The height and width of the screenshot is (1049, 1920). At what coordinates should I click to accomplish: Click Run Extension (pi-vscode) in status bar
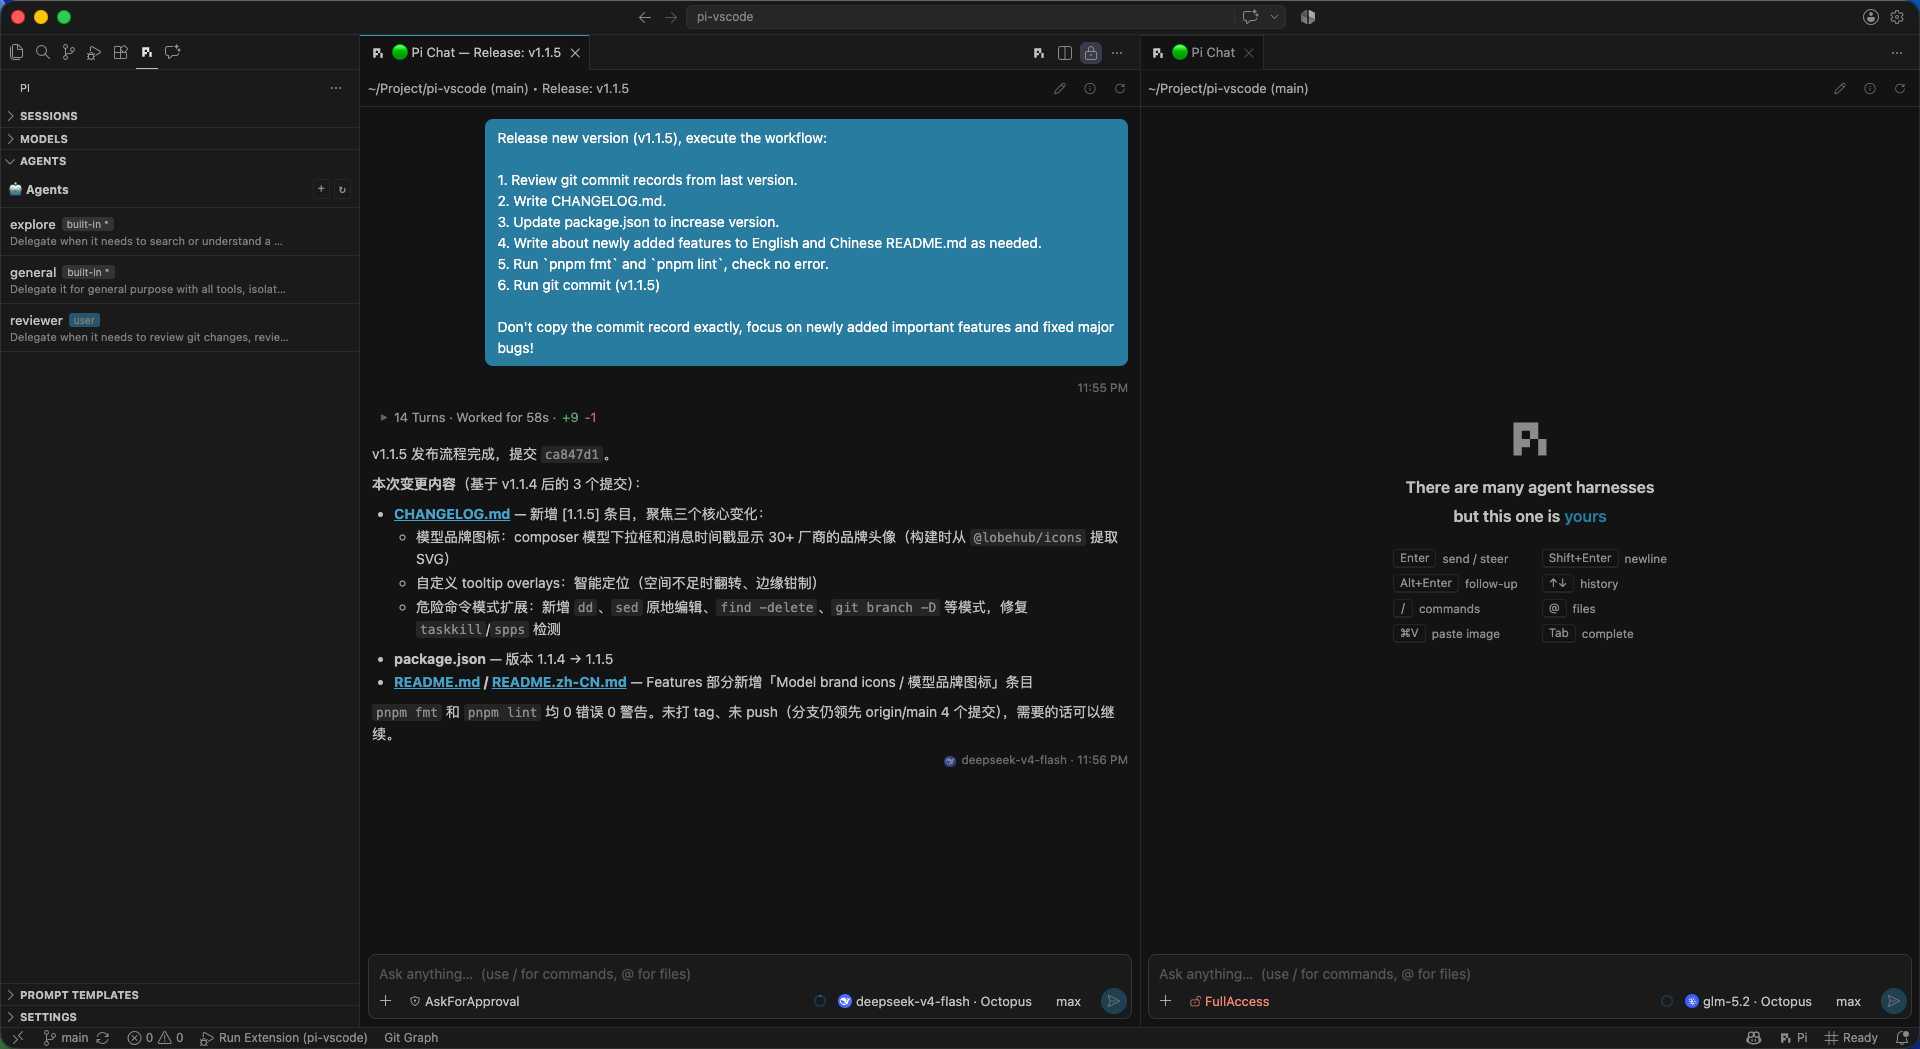click(x=284, y=1038)
